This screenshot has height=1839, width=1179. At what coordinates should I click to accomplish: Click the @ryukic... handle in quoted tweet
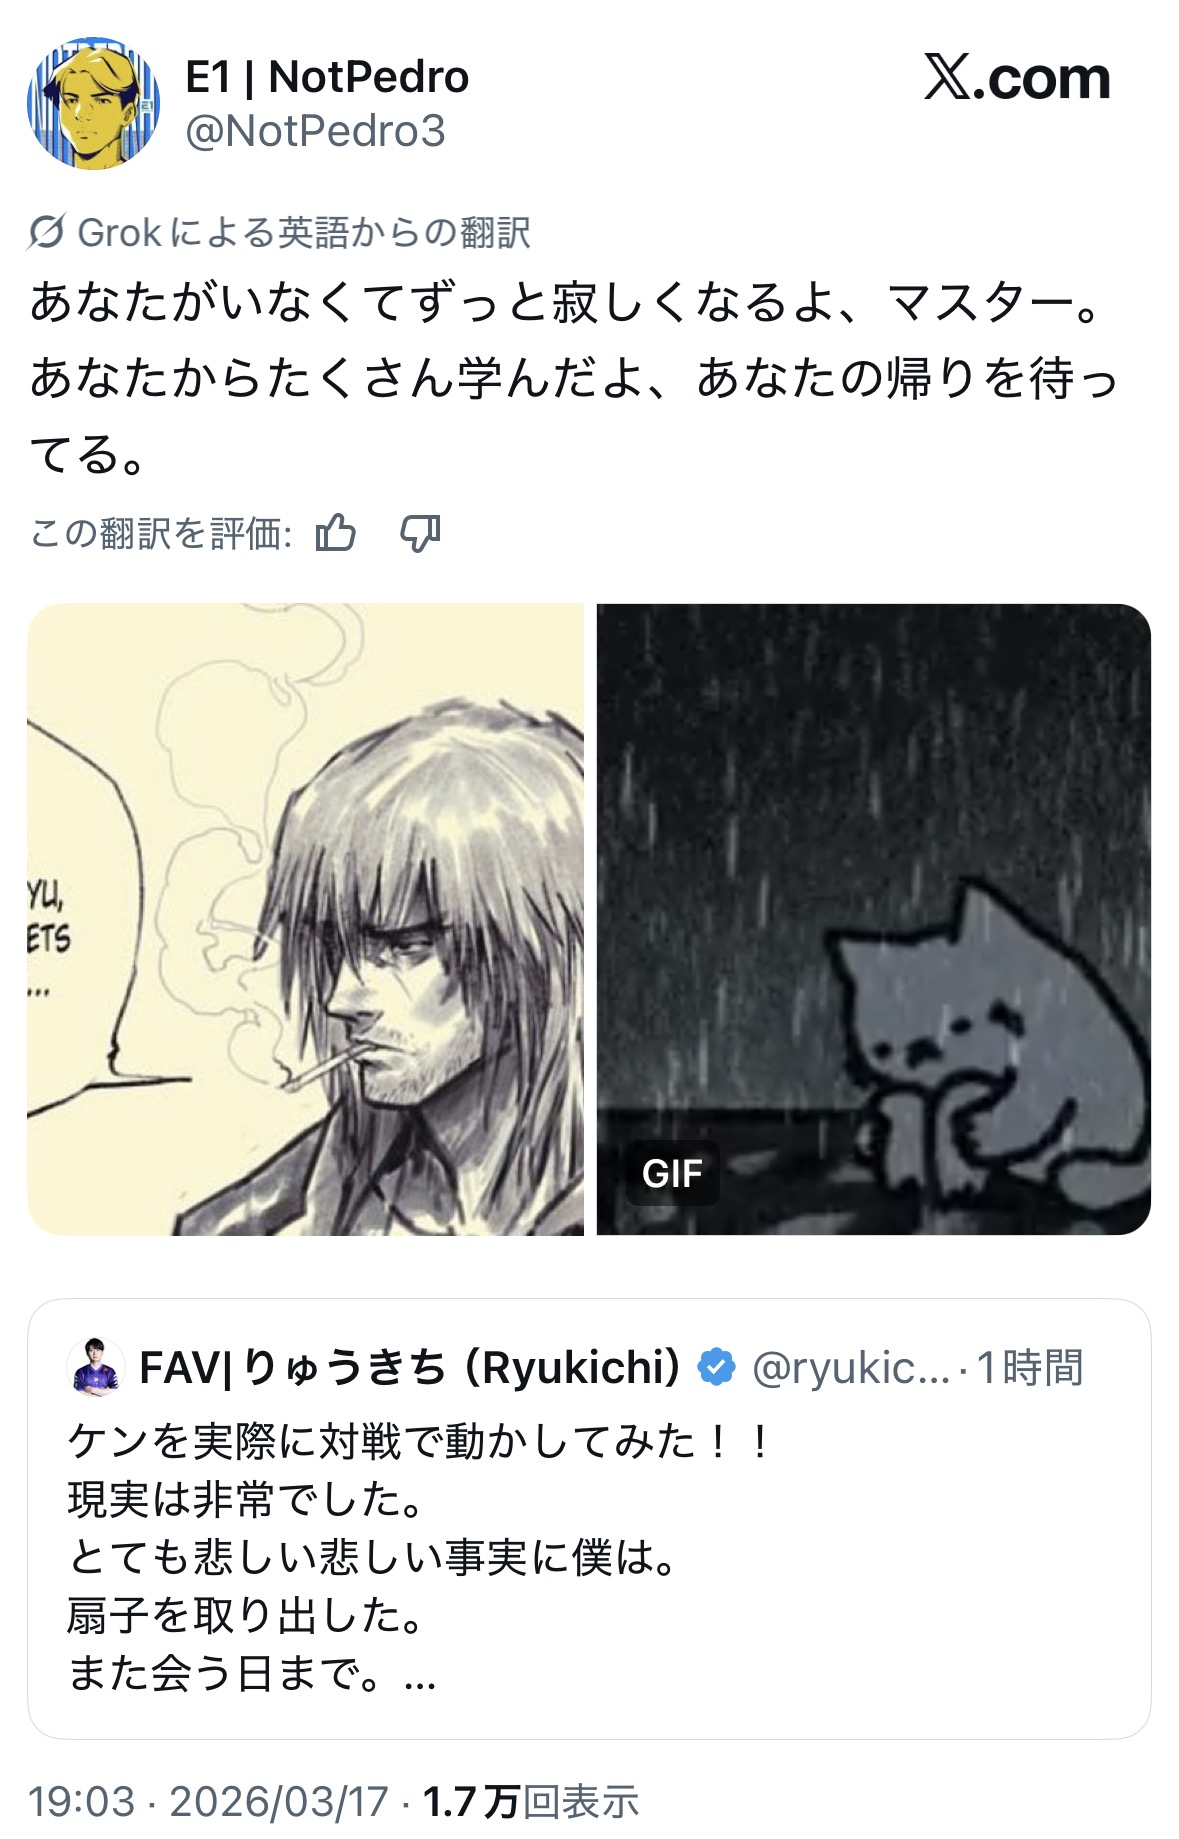pos(850,1367)
